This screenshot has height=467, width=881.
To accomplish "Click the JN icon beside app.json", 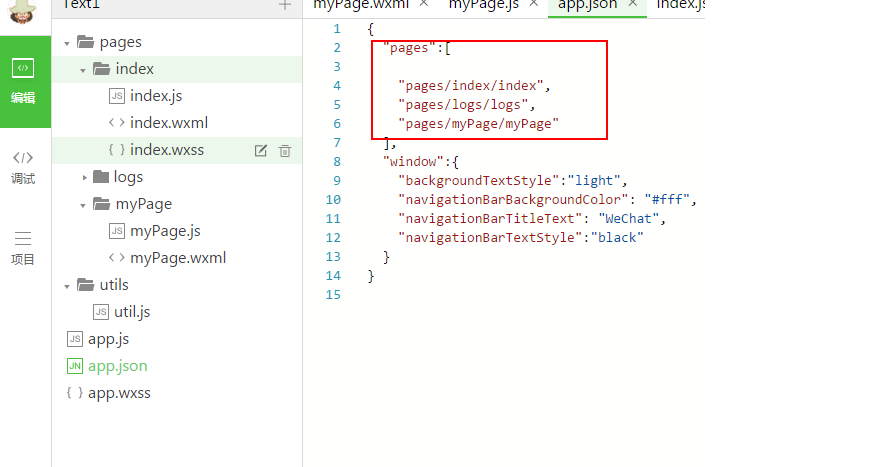I will [75, 366].
